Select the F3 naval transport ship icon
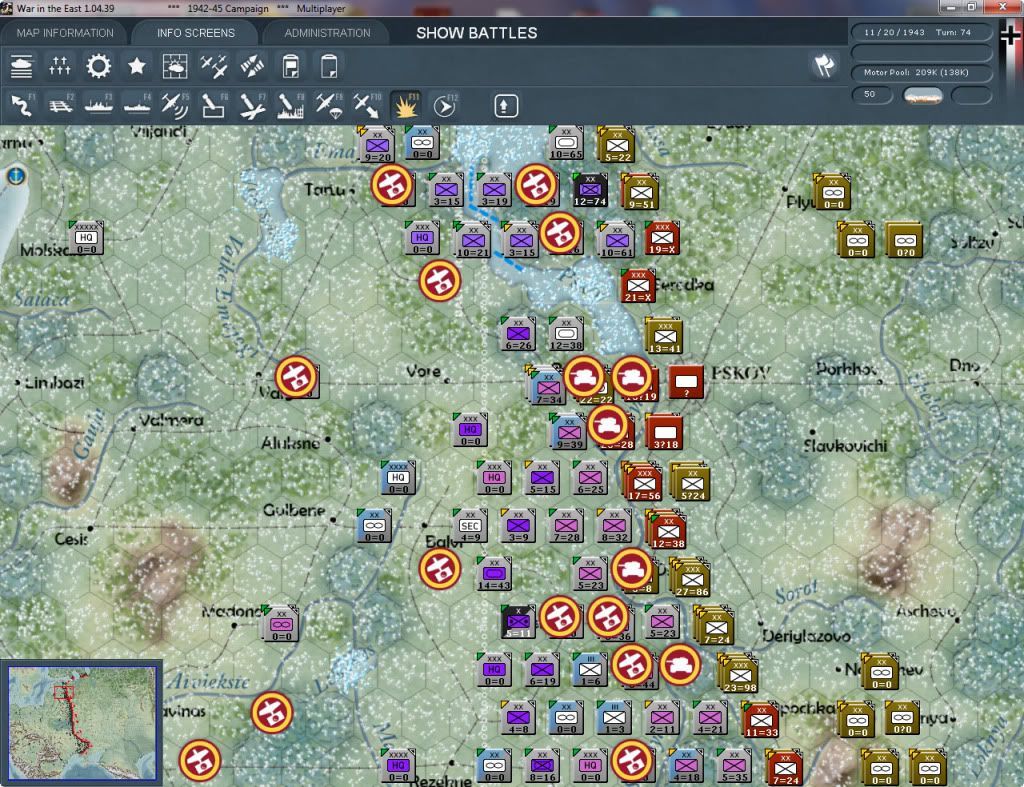 tap(99, 106)
